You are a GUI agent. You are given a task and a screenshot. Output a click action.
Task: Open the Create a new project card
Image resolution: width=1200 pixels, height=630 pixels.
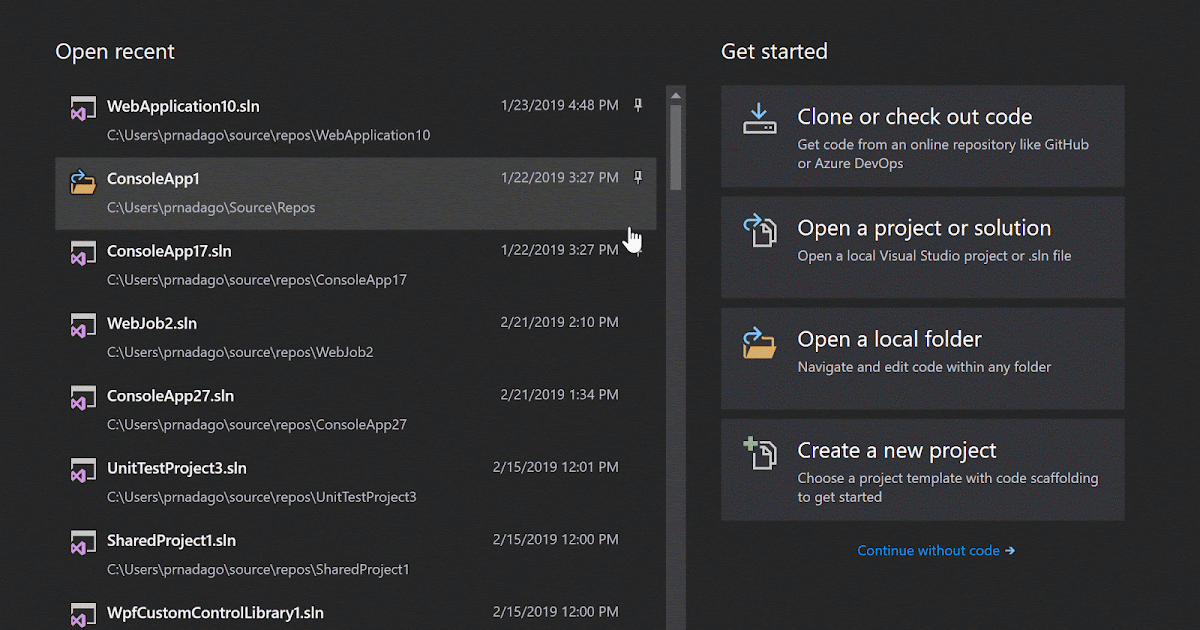(922, 469)
